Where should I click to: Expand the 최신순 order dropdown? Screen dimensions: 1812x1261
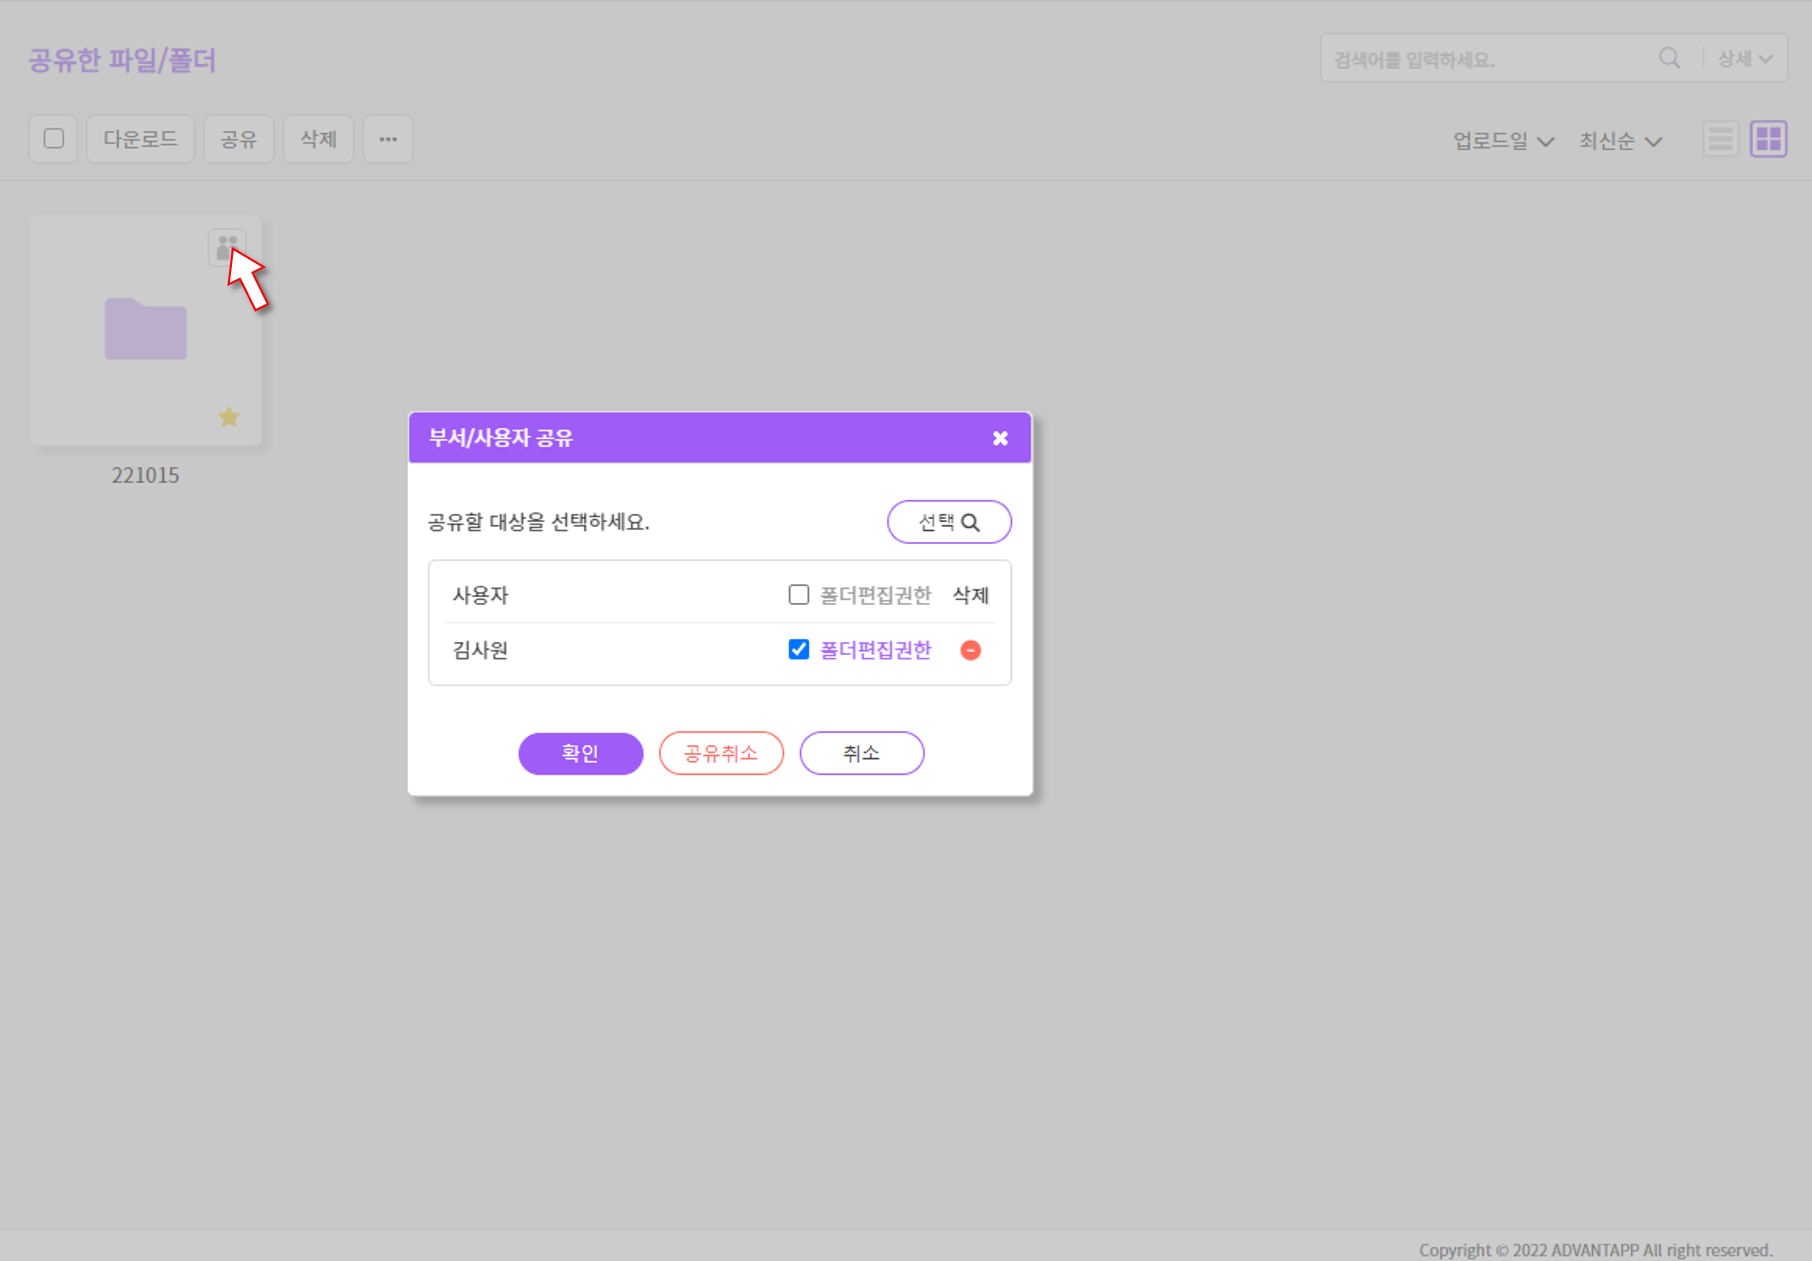click(1621, 141)
